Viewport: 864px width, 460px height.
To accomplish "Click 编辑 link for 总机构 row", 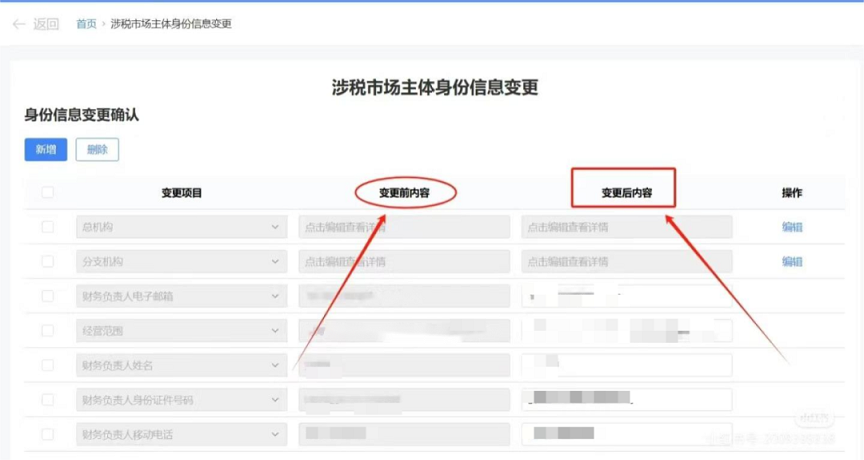I will click(792, 227).
